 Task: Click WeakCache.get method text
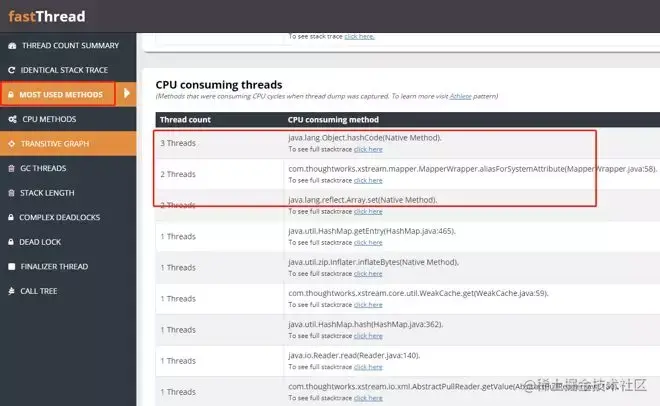[x=418, y=293]
